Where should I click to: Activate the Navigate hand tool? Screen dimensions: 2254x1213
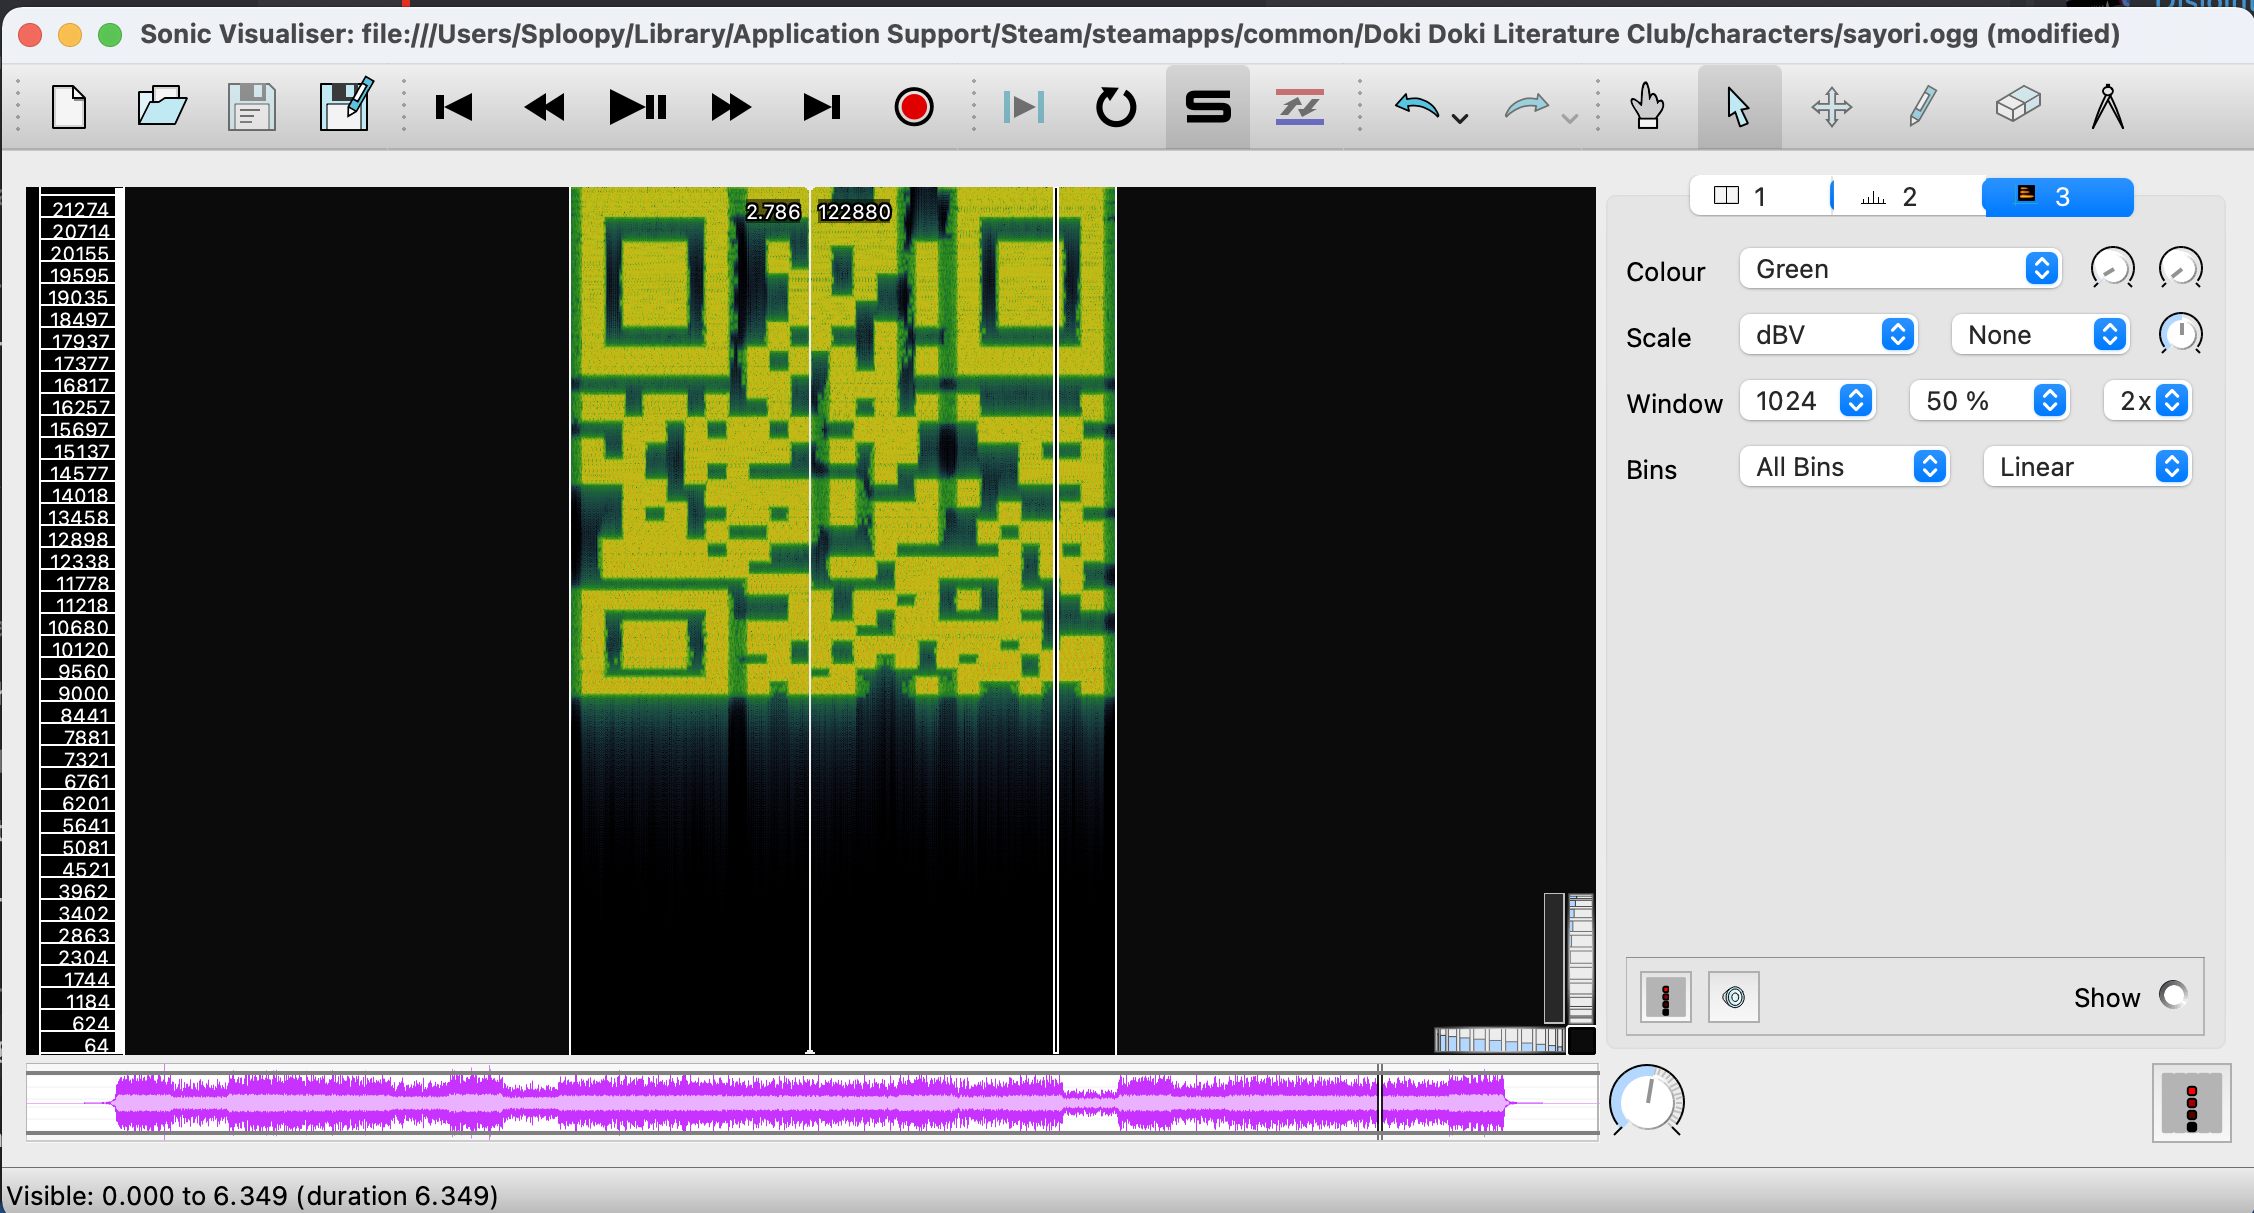(x=1646, y=106)
